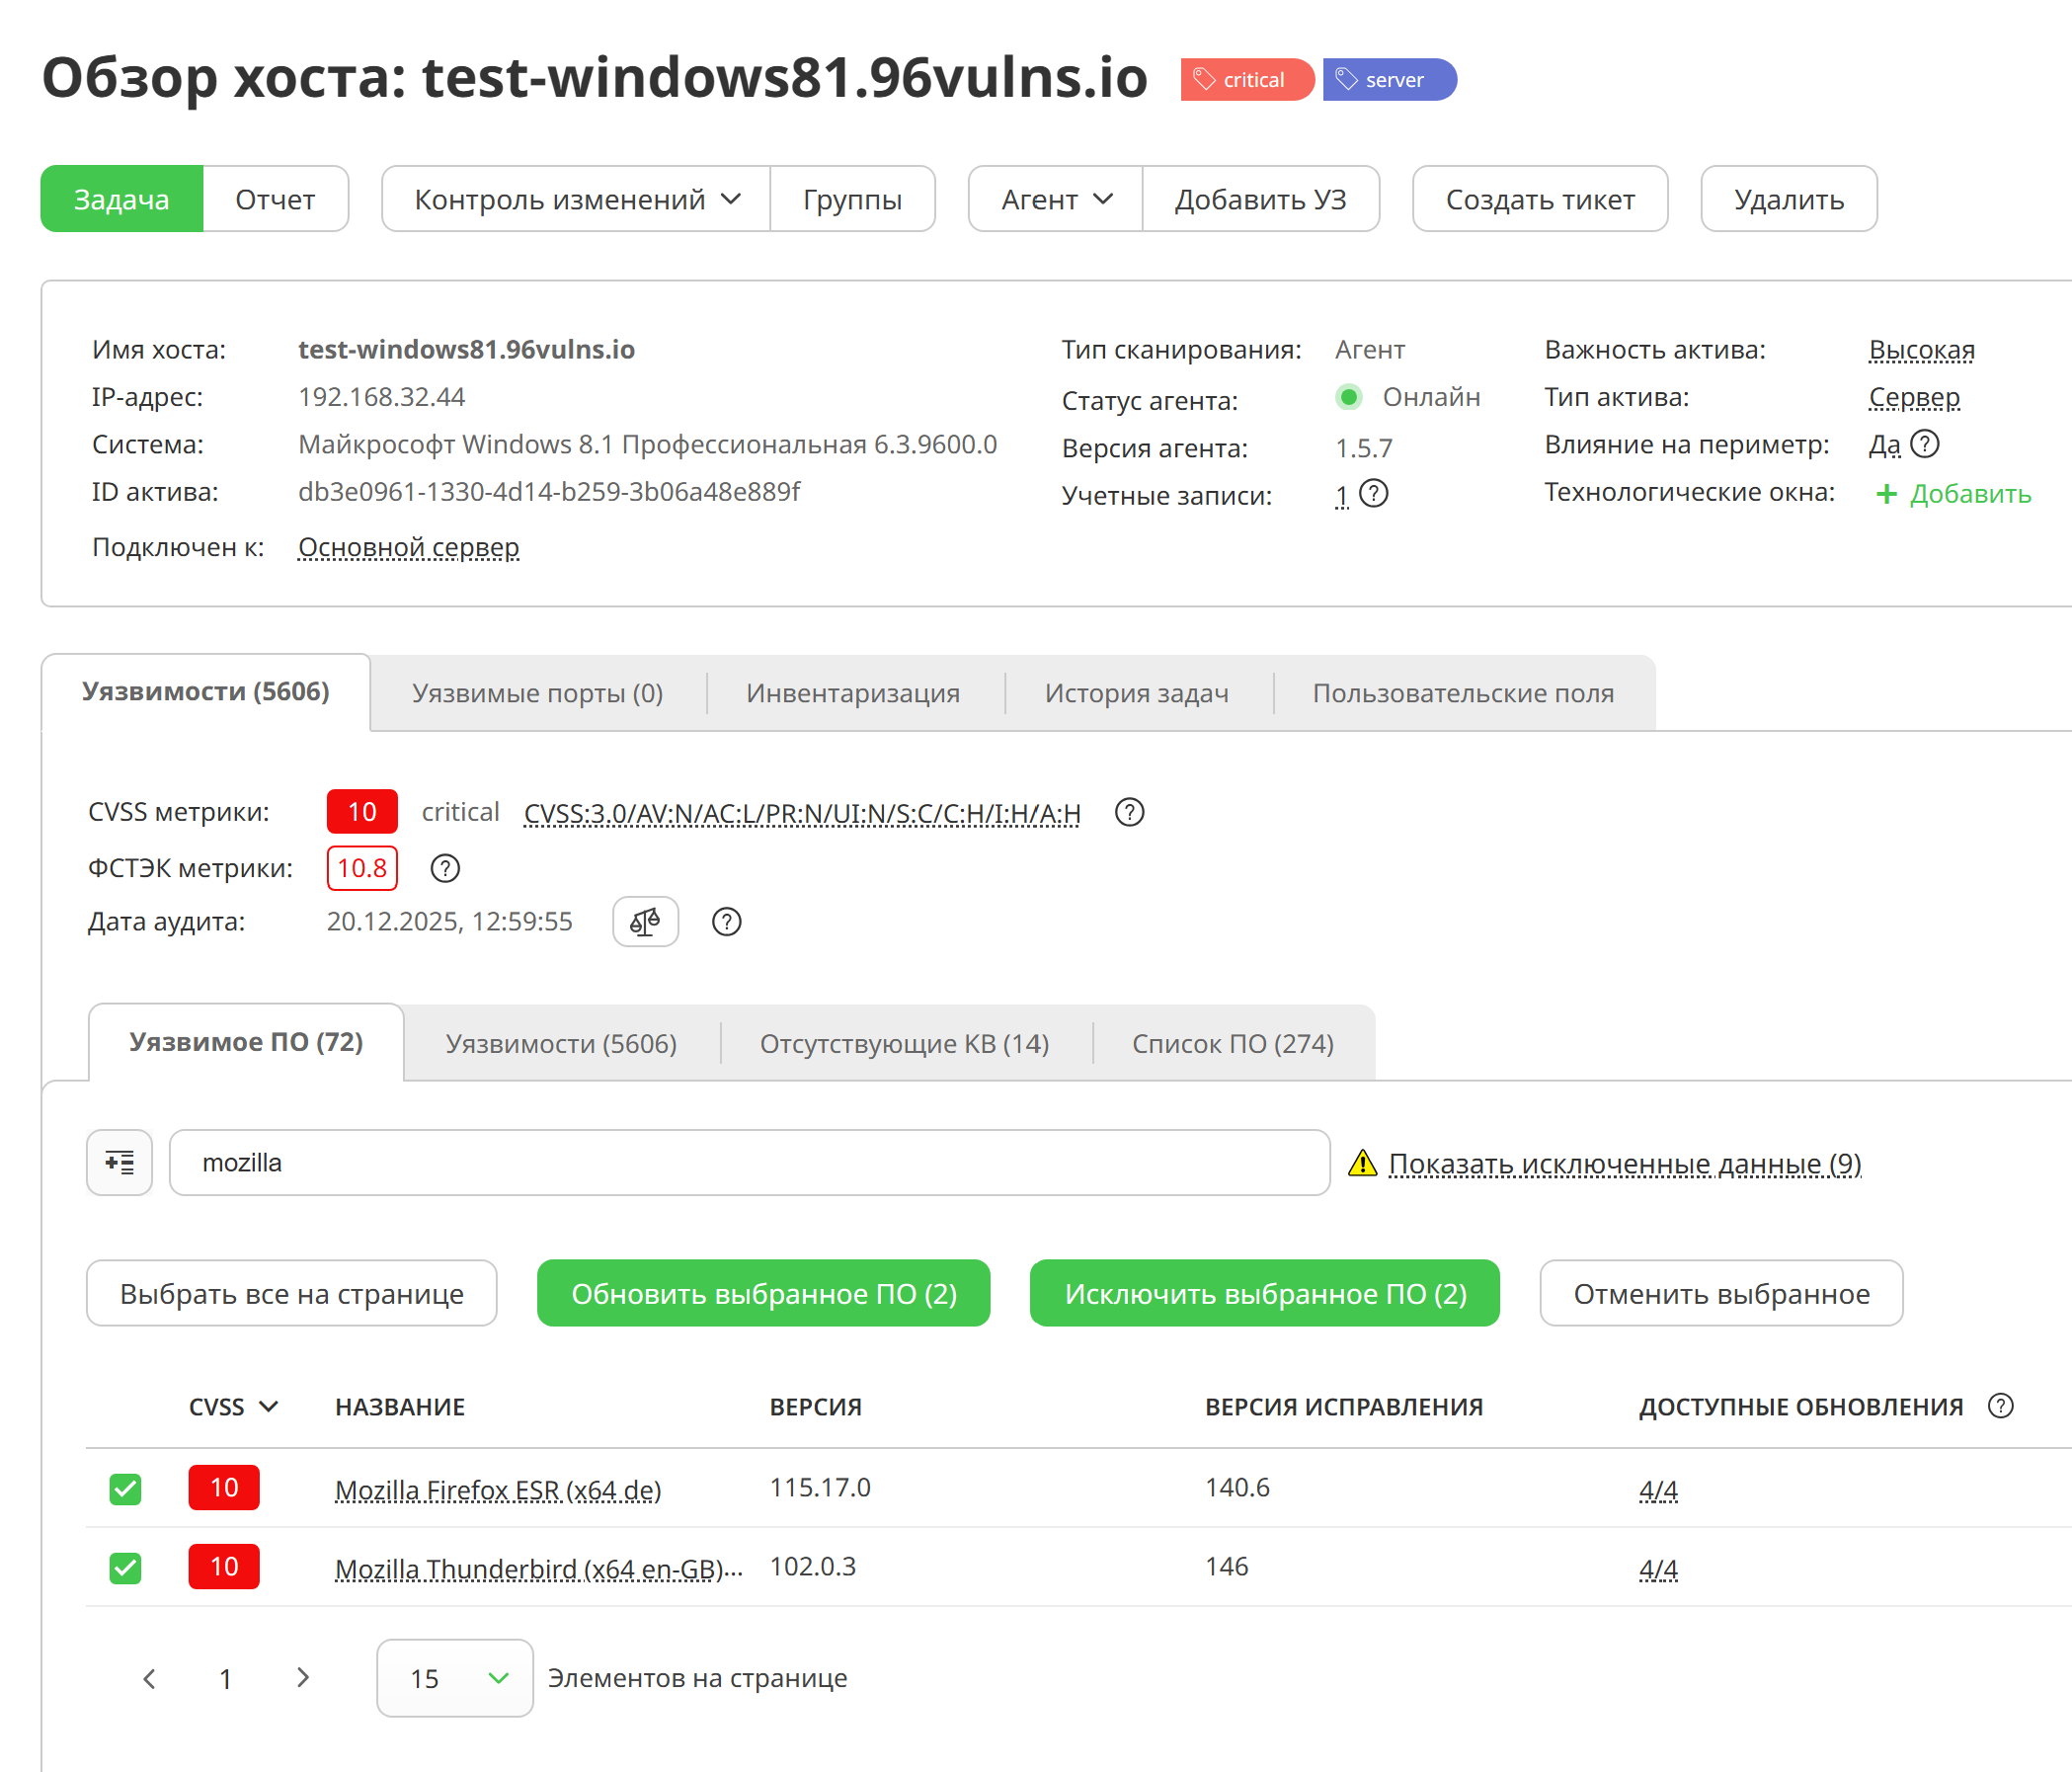The width and height of the screenshot is (2072, 1772).
Task: Click the help icon next to the ФСТЭК metrics
Action: [445, 868]
